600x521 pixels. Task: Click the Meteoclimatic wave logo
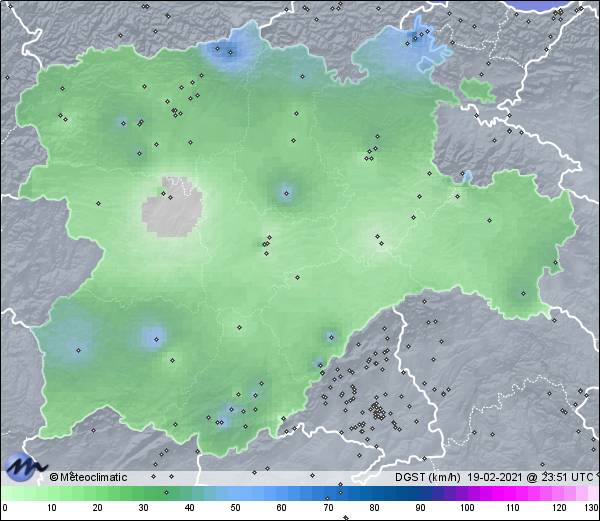(26, 467)
